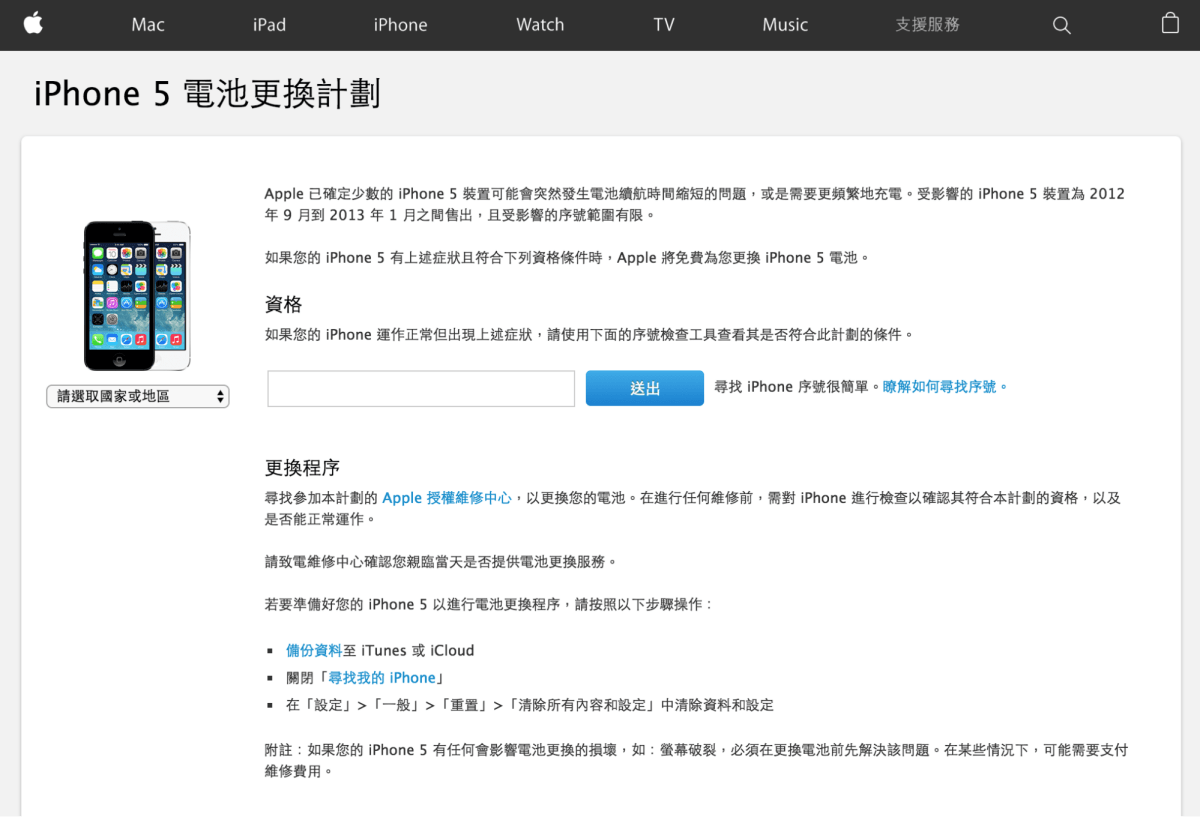Click the 清除所有內容和設定 bullet line
This screenshot has height=817, width=1200.
click(530, 704)
